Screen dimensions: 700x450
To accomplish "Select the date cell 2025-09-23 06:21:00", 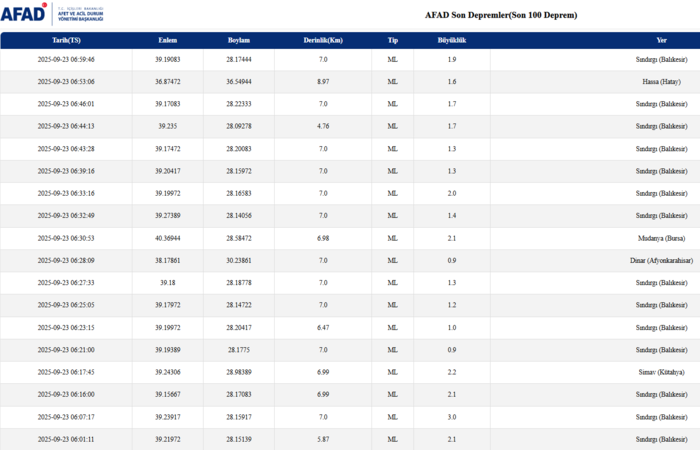I will click(x=66, y=350).
